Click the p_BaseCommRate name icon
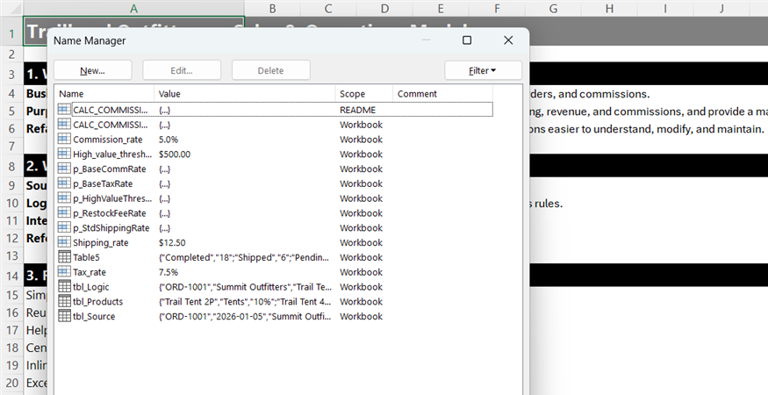Viewport: 768px width, 395px height. click(64, 169)
